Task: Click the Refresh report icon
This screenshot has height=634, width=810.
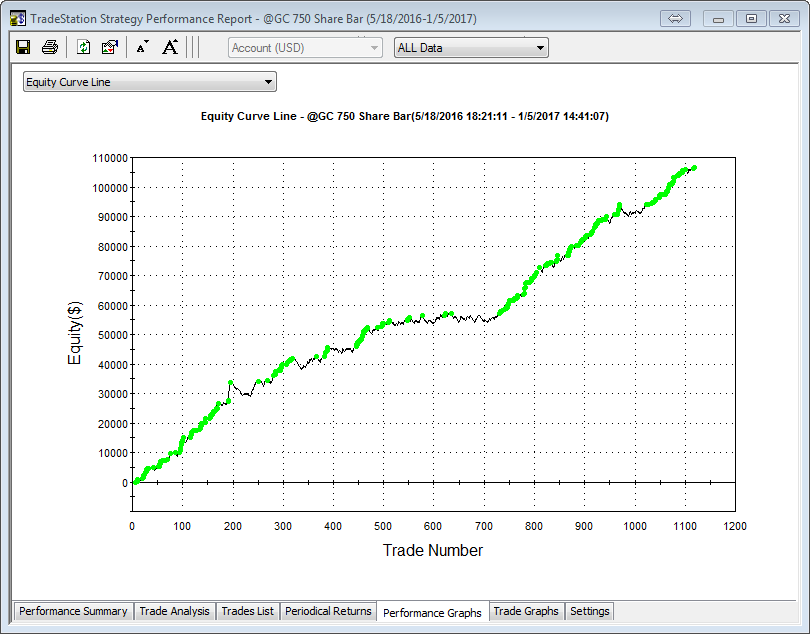Action: click(x=84, y=47)
